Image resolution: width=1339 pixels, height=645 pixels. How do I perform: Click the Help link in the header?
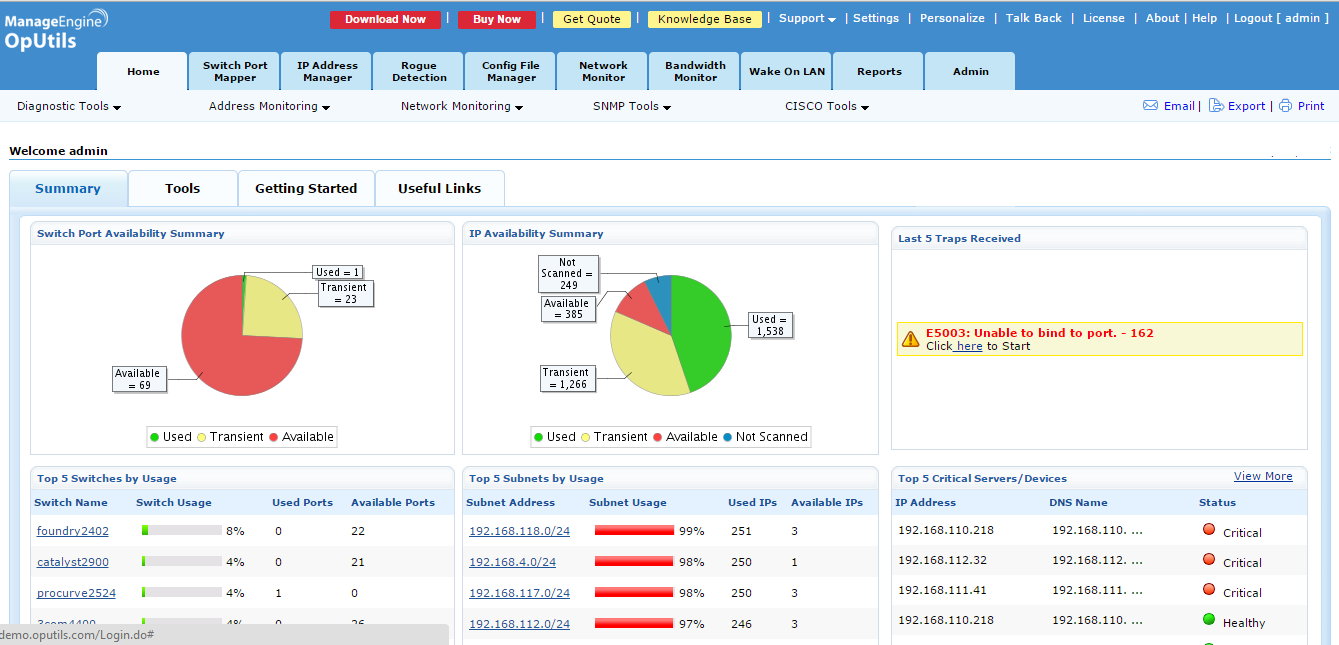click(1205, 18)
